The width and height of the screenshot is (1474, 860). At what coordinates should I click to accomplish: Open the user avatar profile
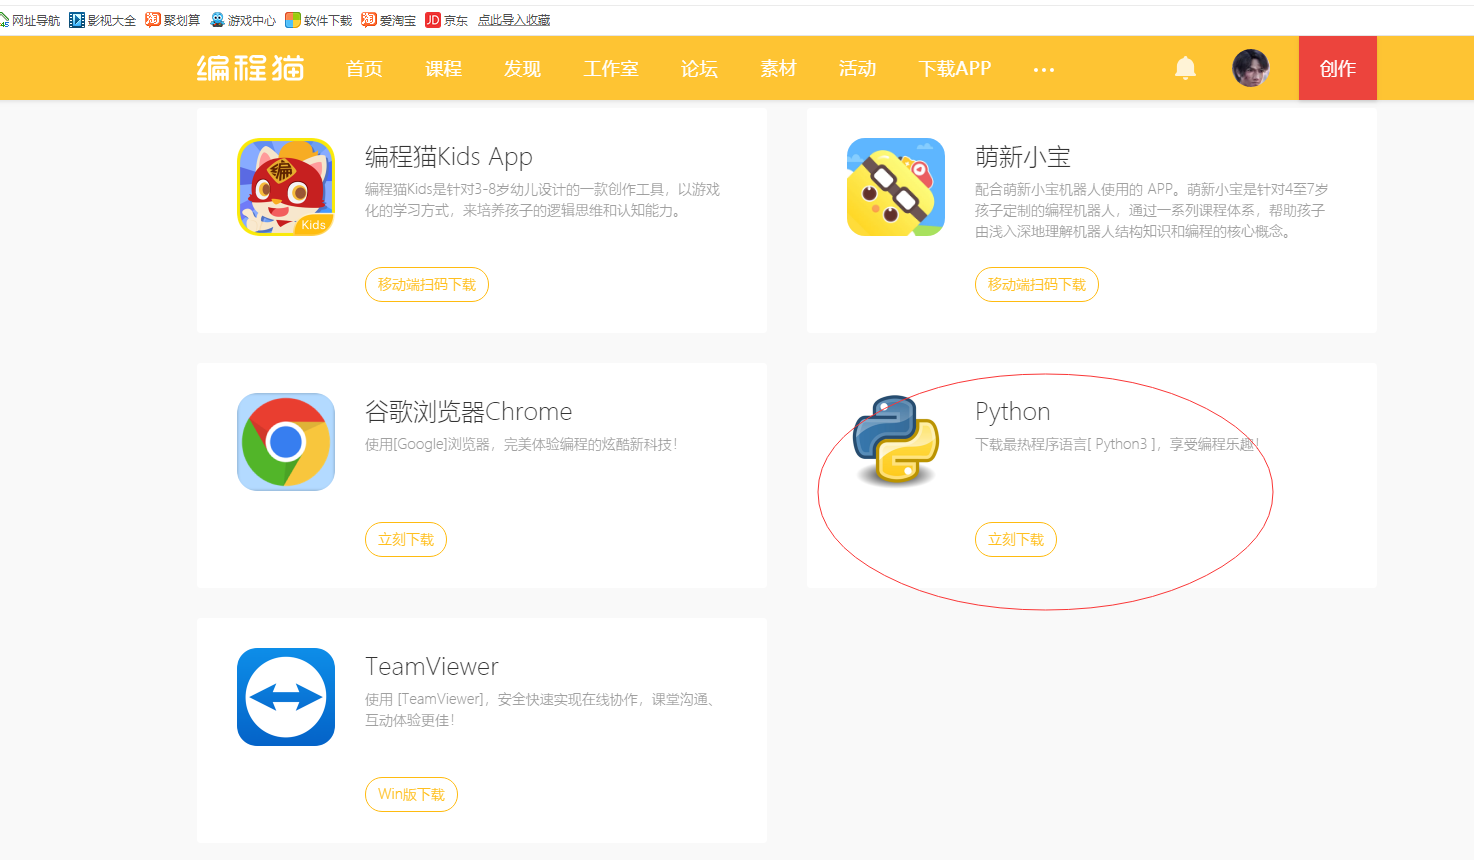pos(1250,68)
